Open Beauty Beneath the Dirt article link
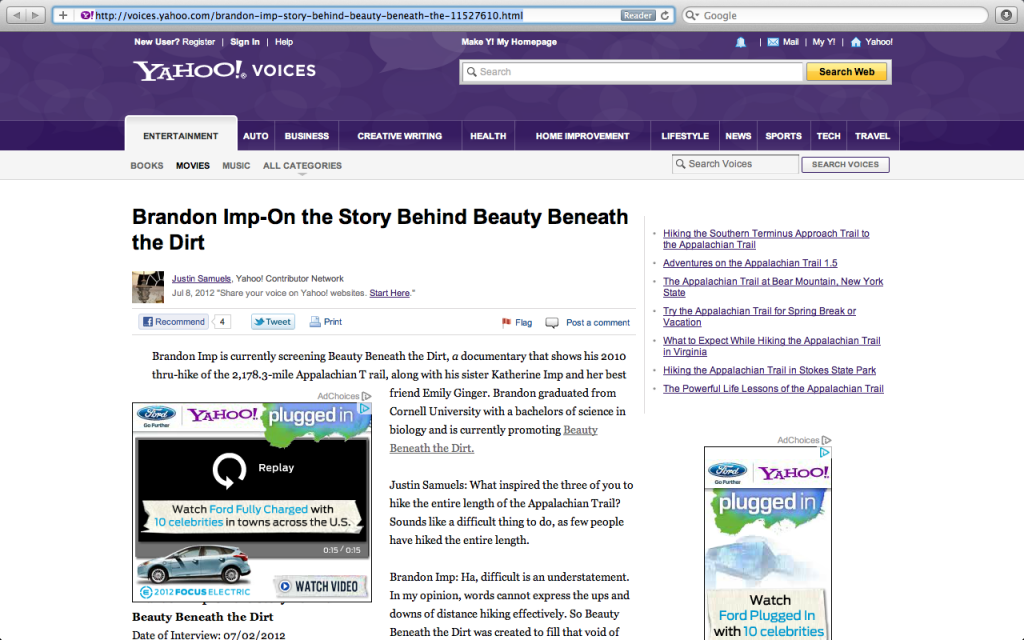Viewport: 1024px width, 640px height. click(494, 439)
